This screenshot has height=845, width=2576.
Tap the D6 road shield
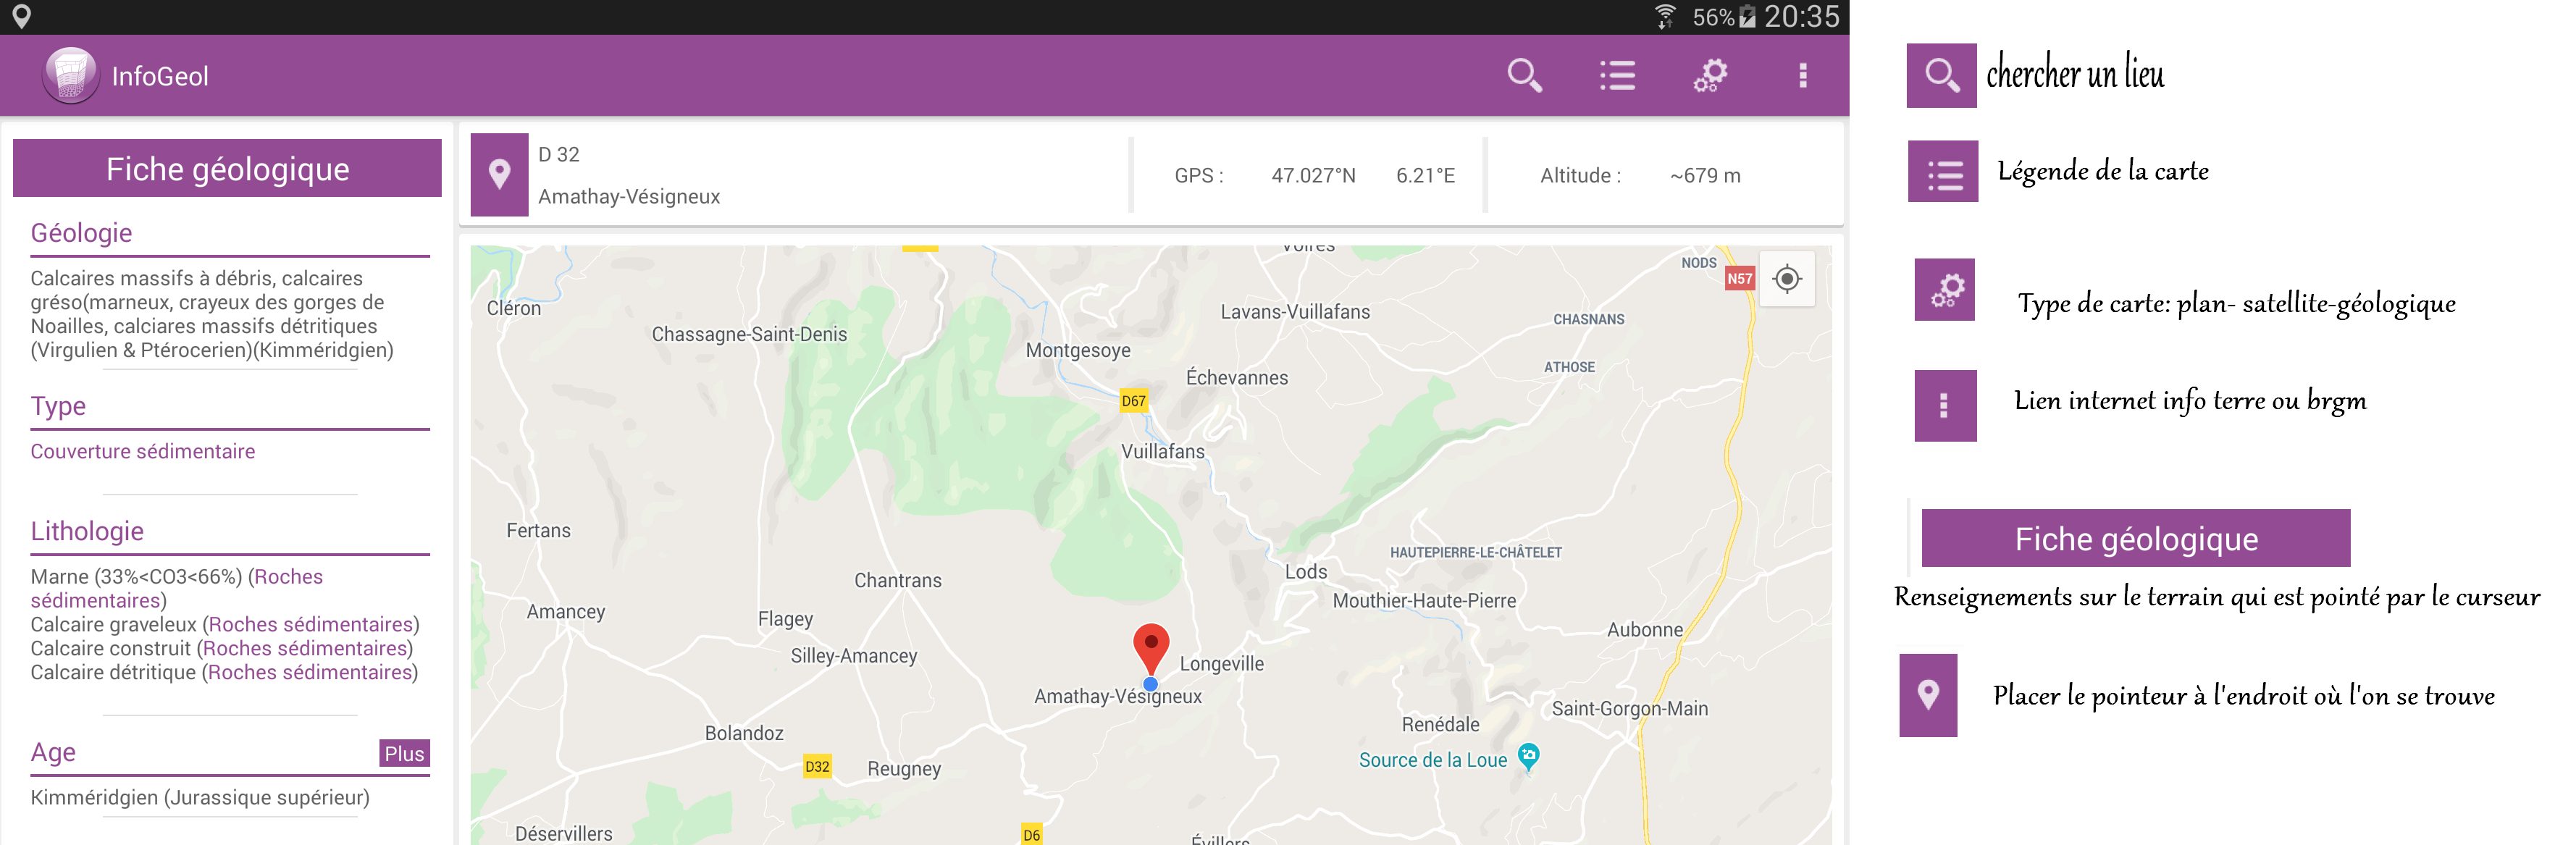coord(1031,834)
